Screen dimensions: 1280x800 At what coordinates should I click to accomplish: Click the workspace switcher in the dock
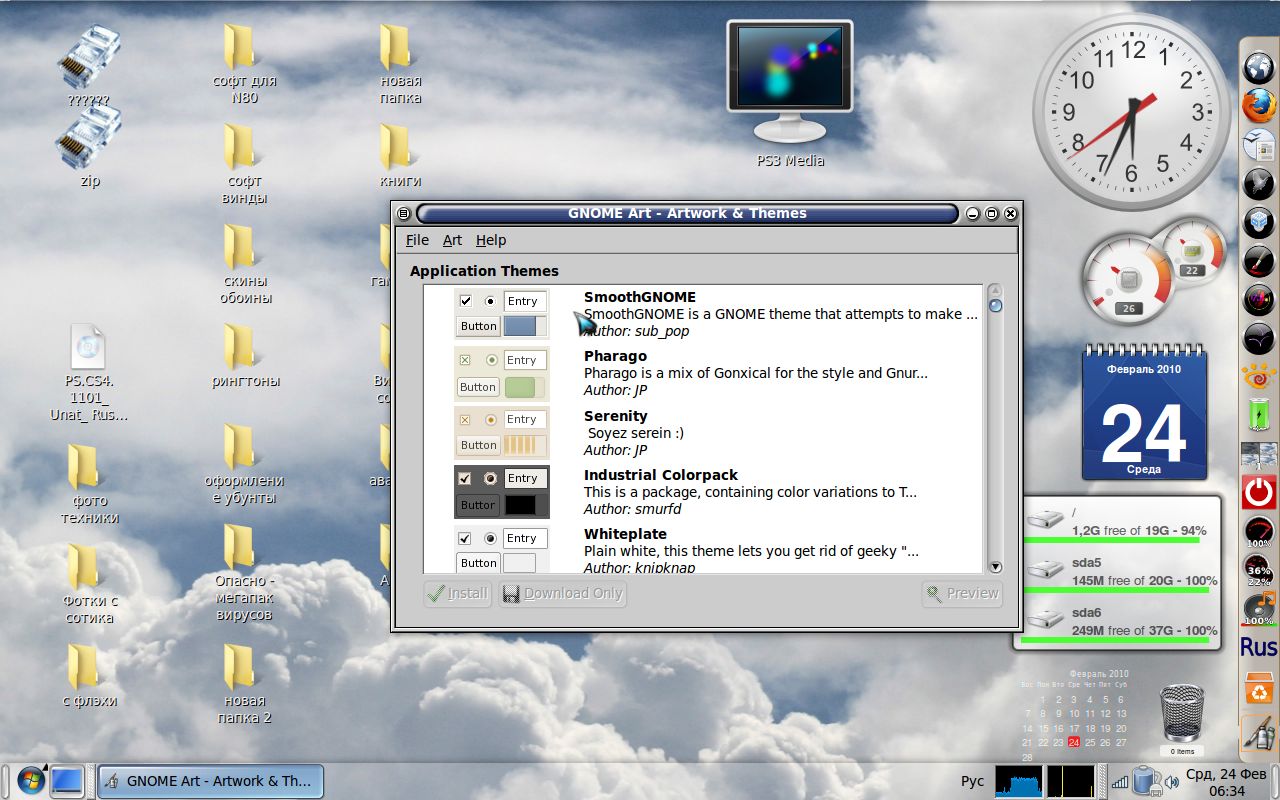(x=1258, y=456)
